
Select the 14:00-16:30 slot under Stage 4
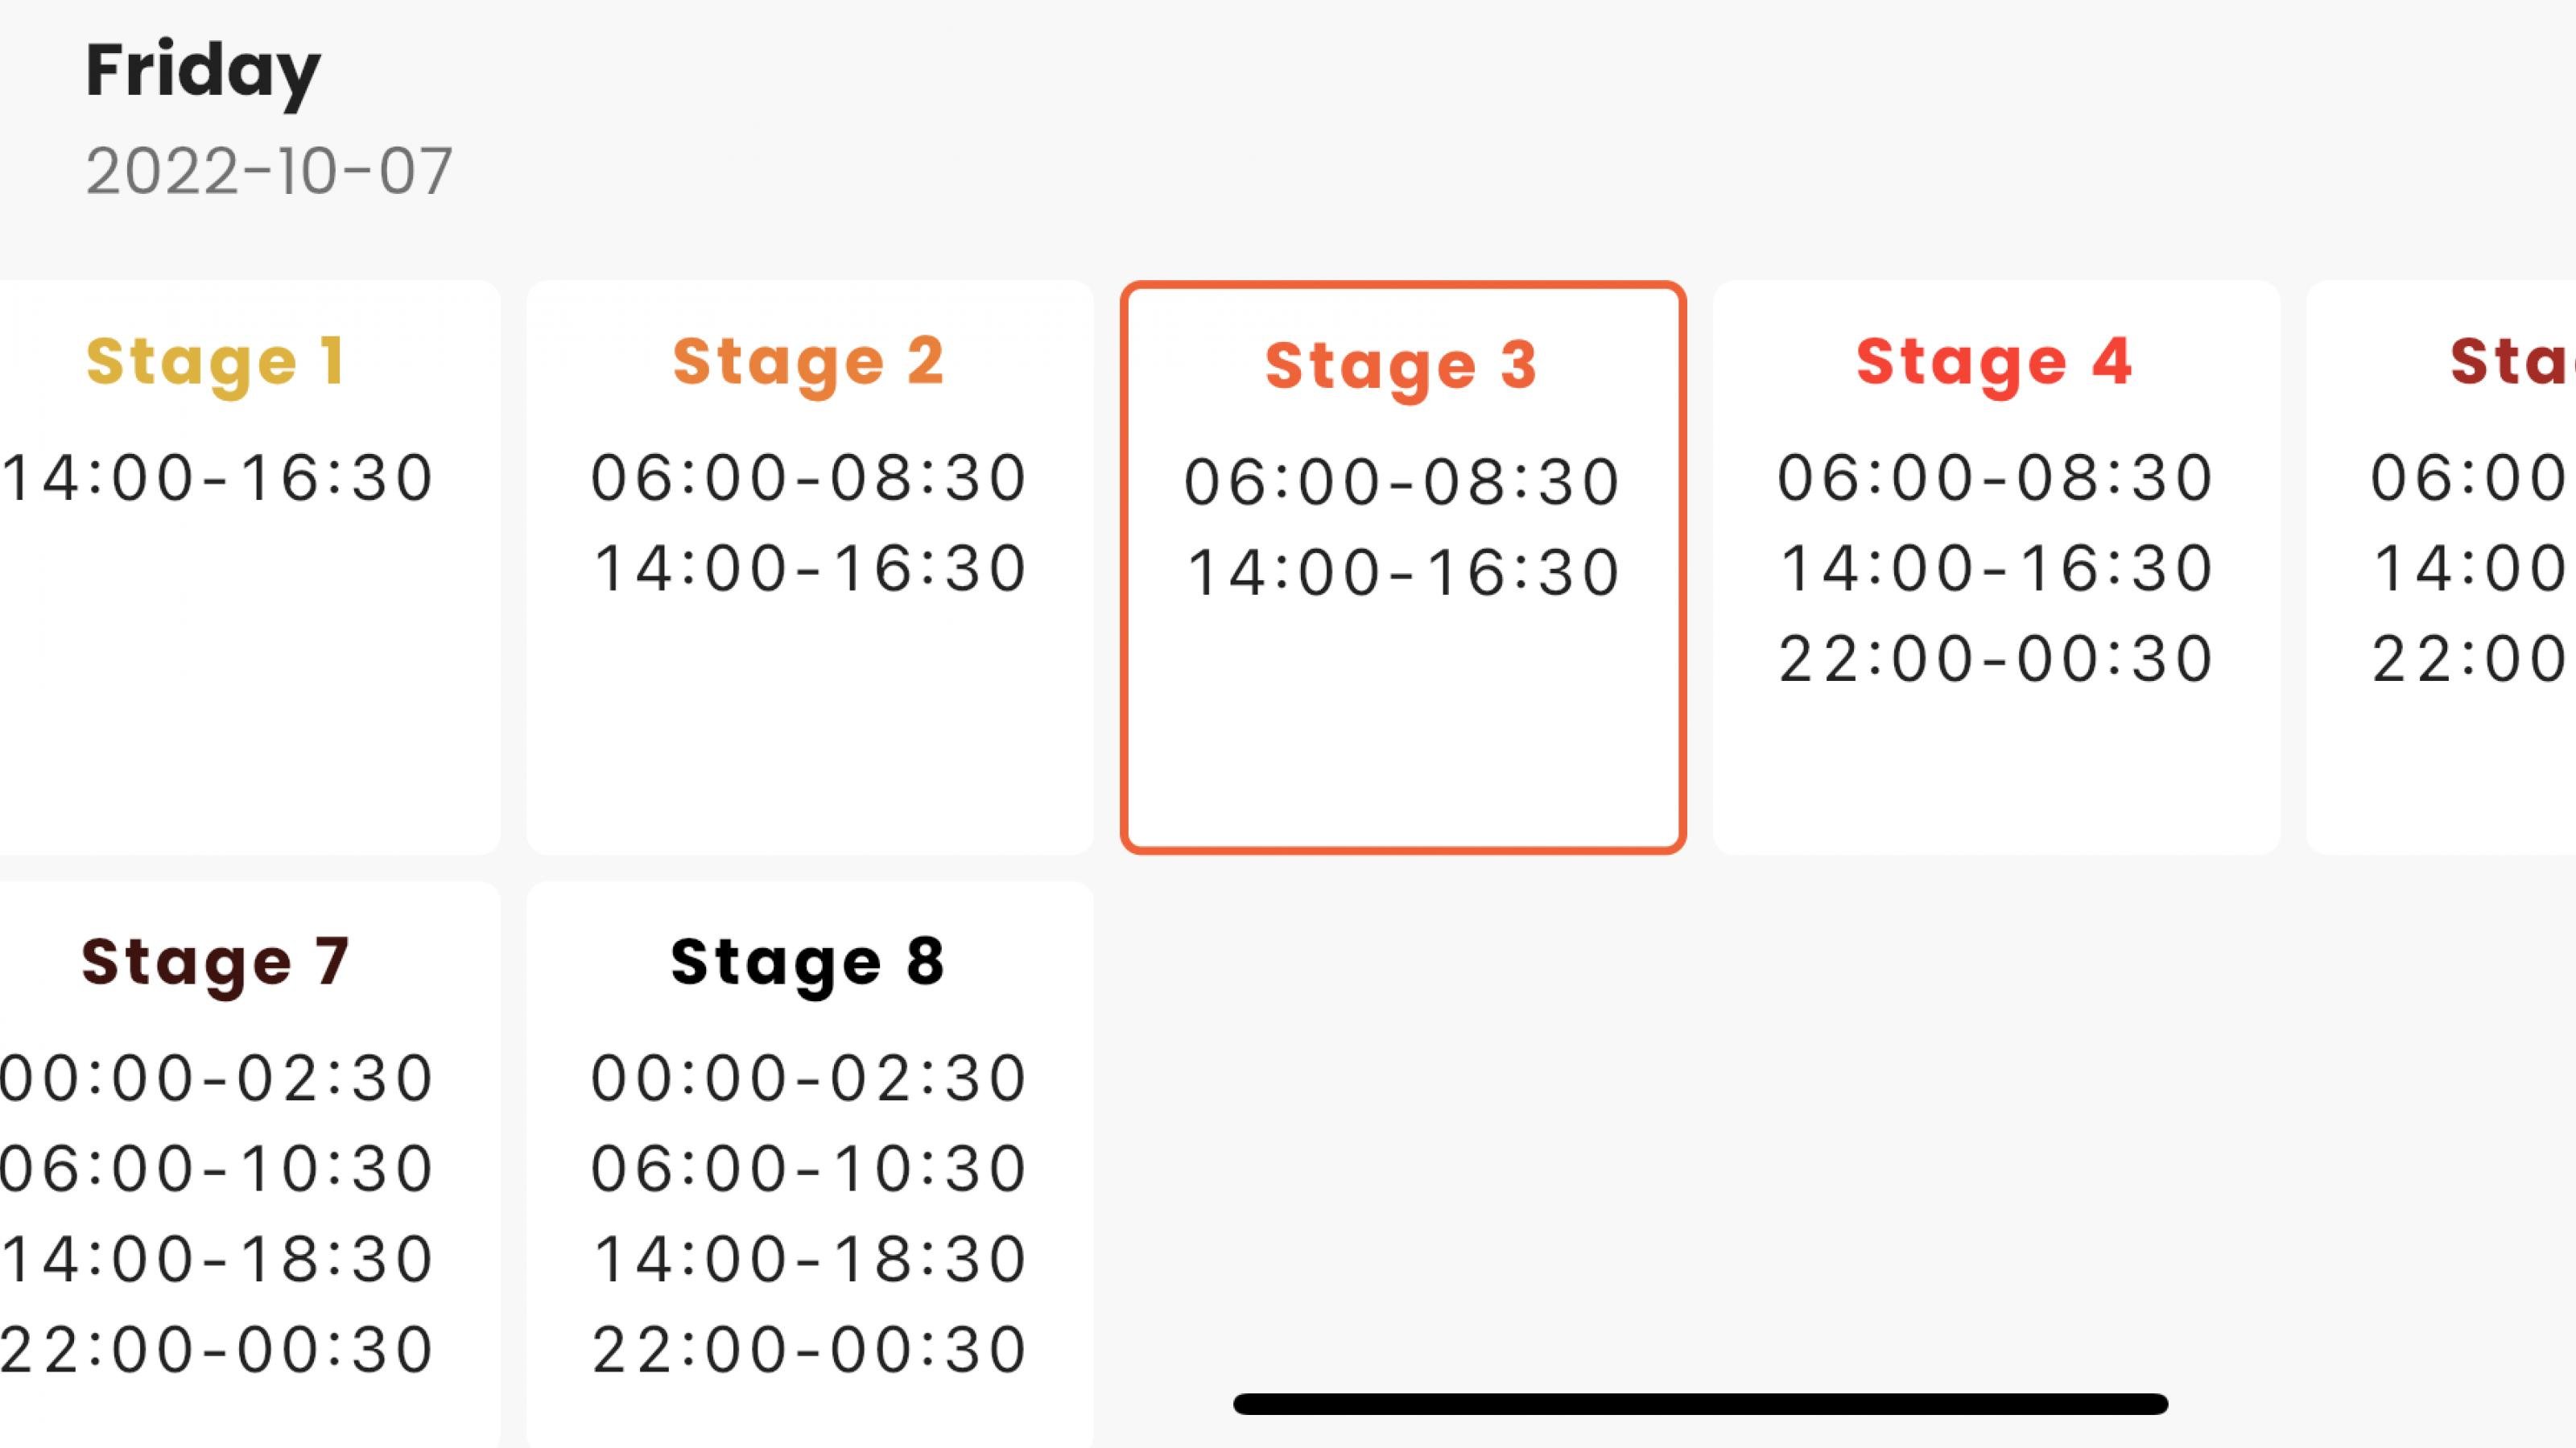point(1990,570)
